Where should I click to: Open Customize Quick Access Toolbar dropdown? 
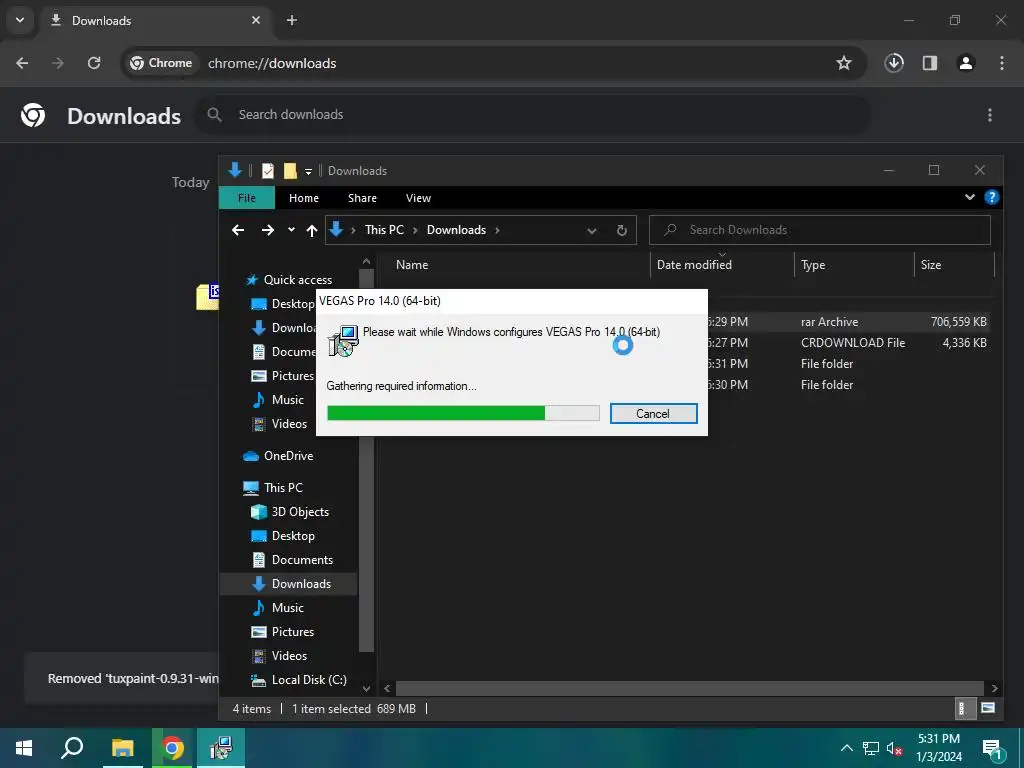coord(308,172)
